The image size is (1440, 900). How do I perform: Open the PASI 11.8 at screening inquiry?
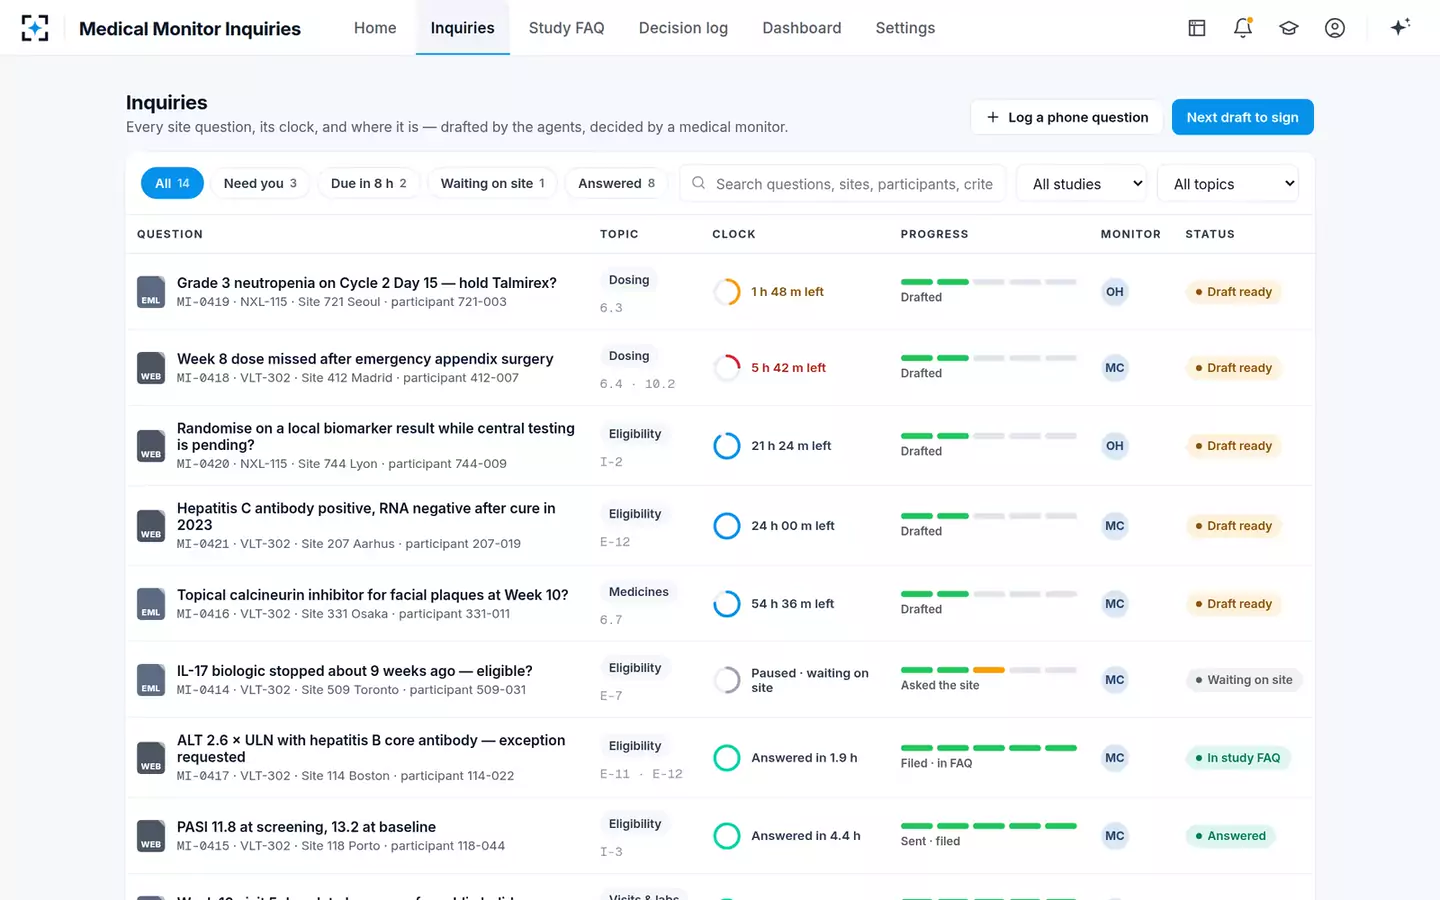(x=306, y=827)
